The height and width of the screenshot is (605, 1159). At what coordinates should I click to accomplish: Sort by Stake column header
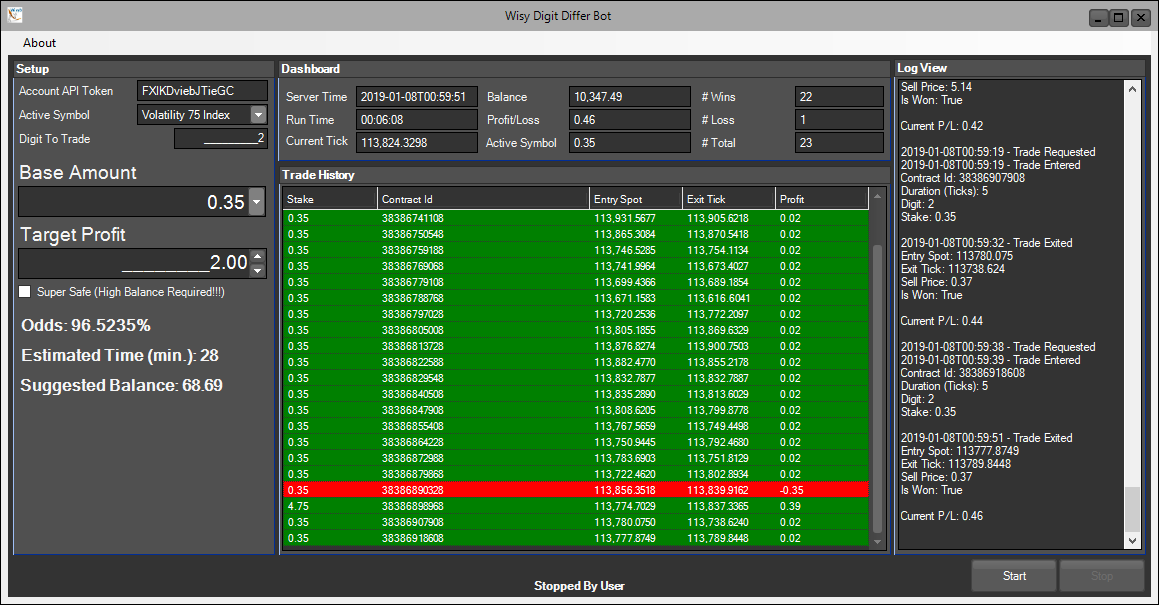point(330,199)
